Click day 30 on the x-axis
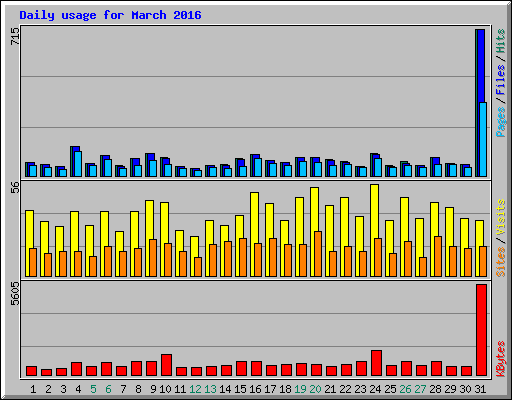Image resolution: width=512 pixels, height=400 pixels. (465, 389)
